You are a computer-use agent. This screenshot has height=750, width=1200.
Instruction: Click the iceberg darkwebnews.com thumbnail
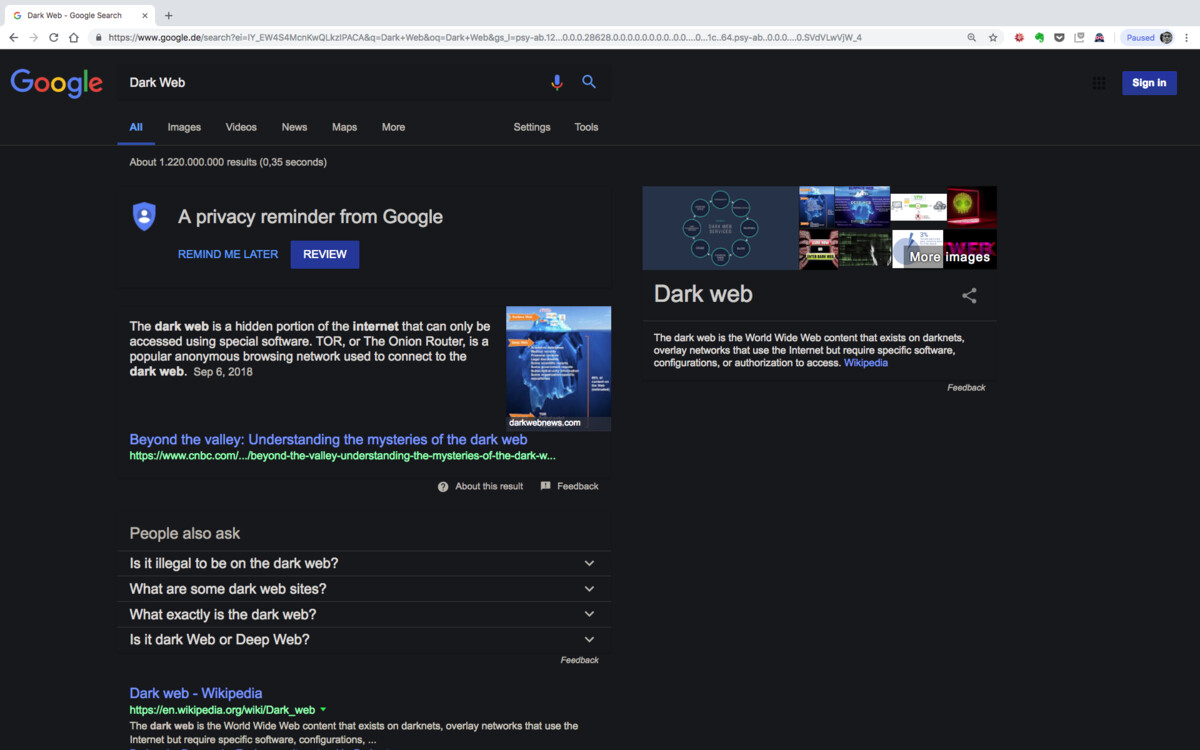[557, 367]
